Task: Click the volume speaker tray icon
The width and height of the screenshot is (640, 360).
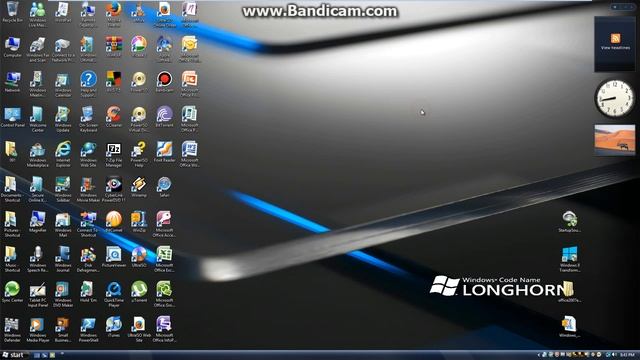Action: [x=614, y=355]
